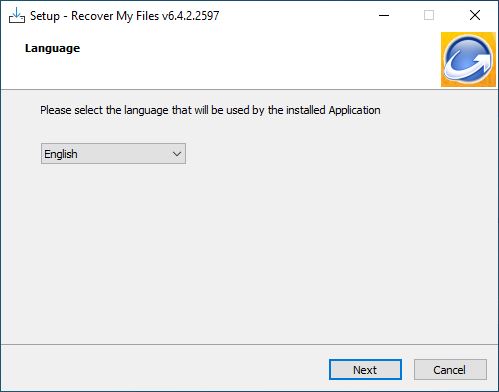Click the footer area left of the Next button
This screenshot has width=499, height=392.
point(163,369)
